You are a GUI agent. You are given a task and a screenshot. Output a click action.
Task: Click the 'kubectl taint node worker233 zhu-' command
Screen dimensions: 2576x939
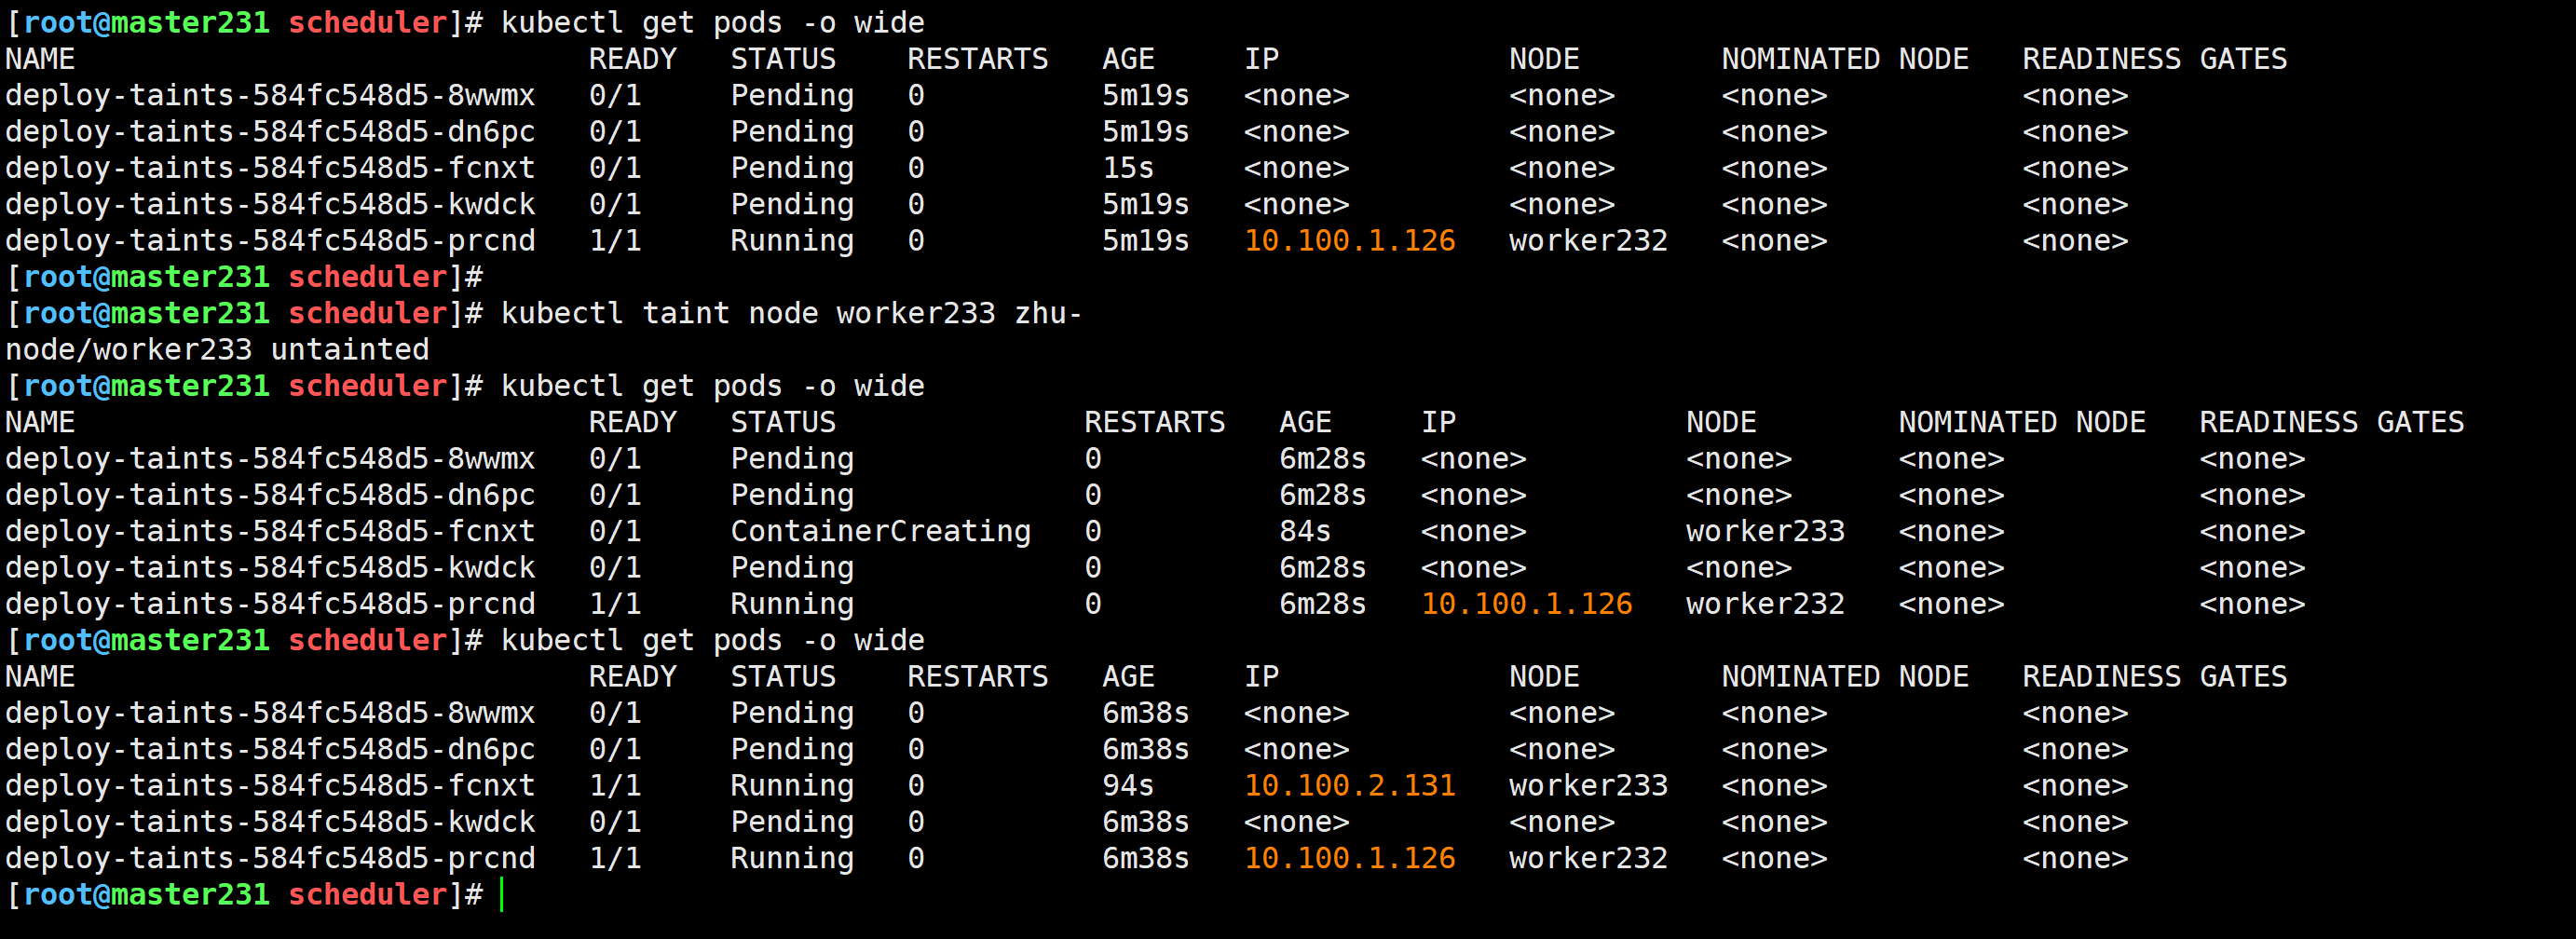click(x=791, y=313)
